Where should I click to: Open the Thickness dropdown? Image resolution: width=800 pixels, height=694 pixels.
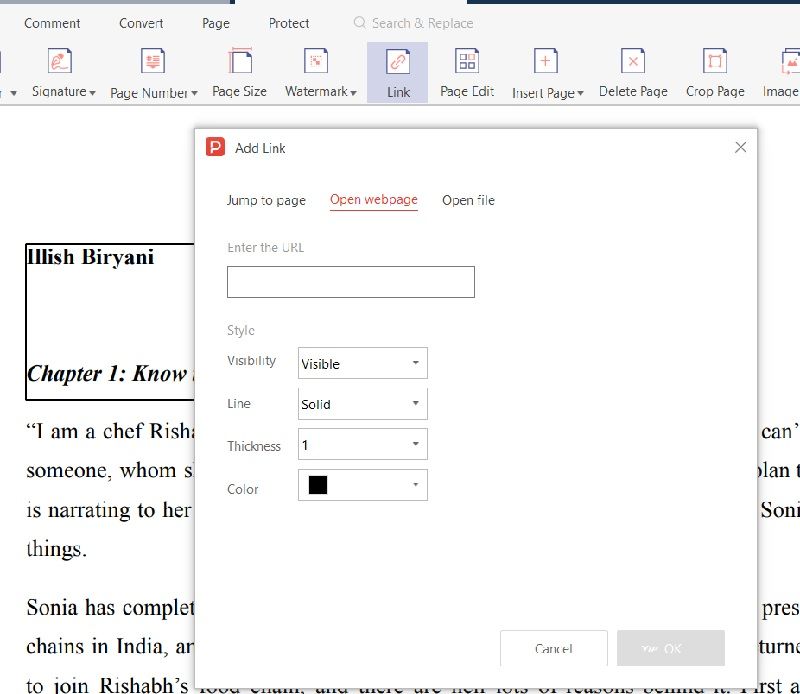pos(363,444)
